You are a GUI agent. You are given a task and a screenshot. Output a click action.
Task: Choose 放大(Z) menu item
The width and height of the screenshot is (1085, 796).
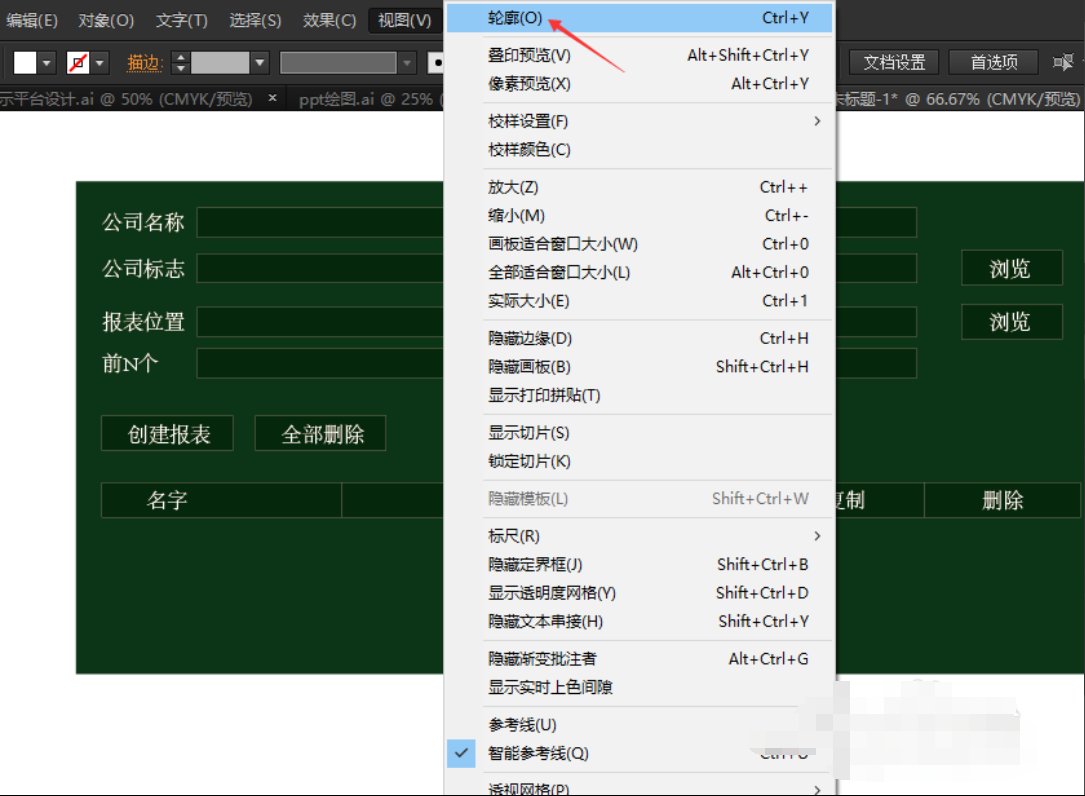pyautogui.click(x=639, y=188)
